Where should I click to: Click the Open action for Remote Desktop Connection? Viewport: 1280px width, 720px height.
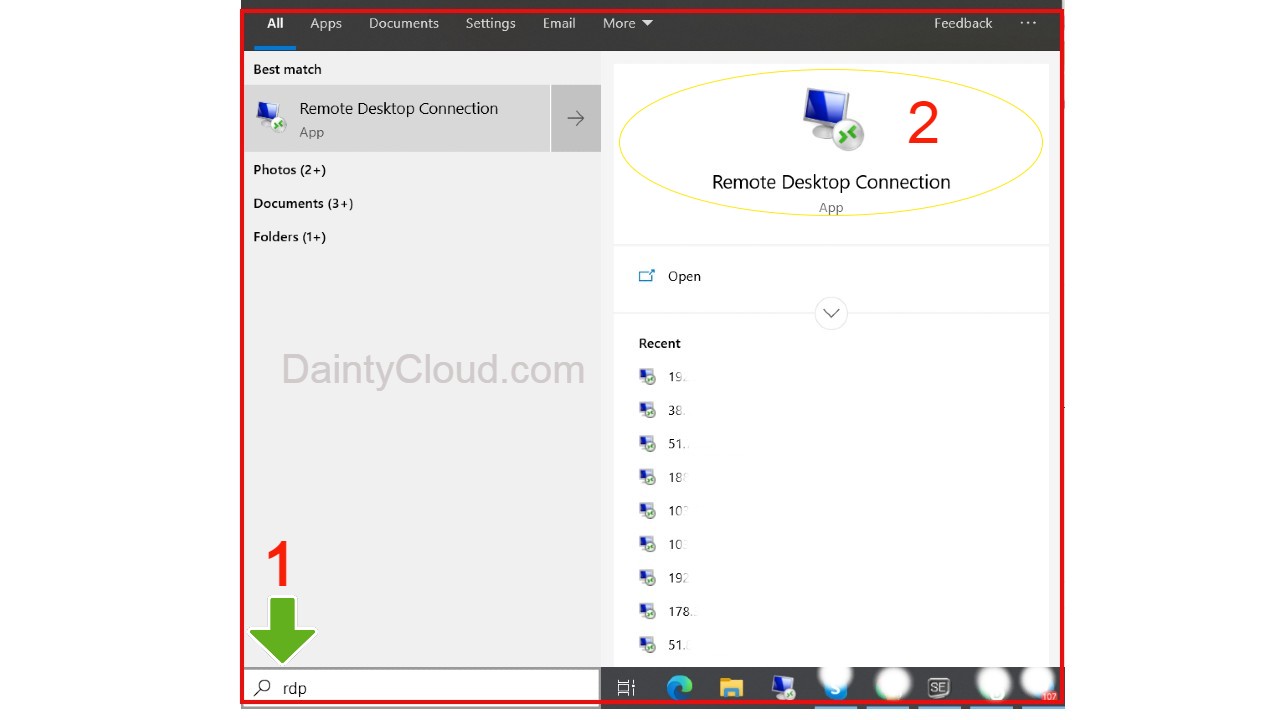684,276
